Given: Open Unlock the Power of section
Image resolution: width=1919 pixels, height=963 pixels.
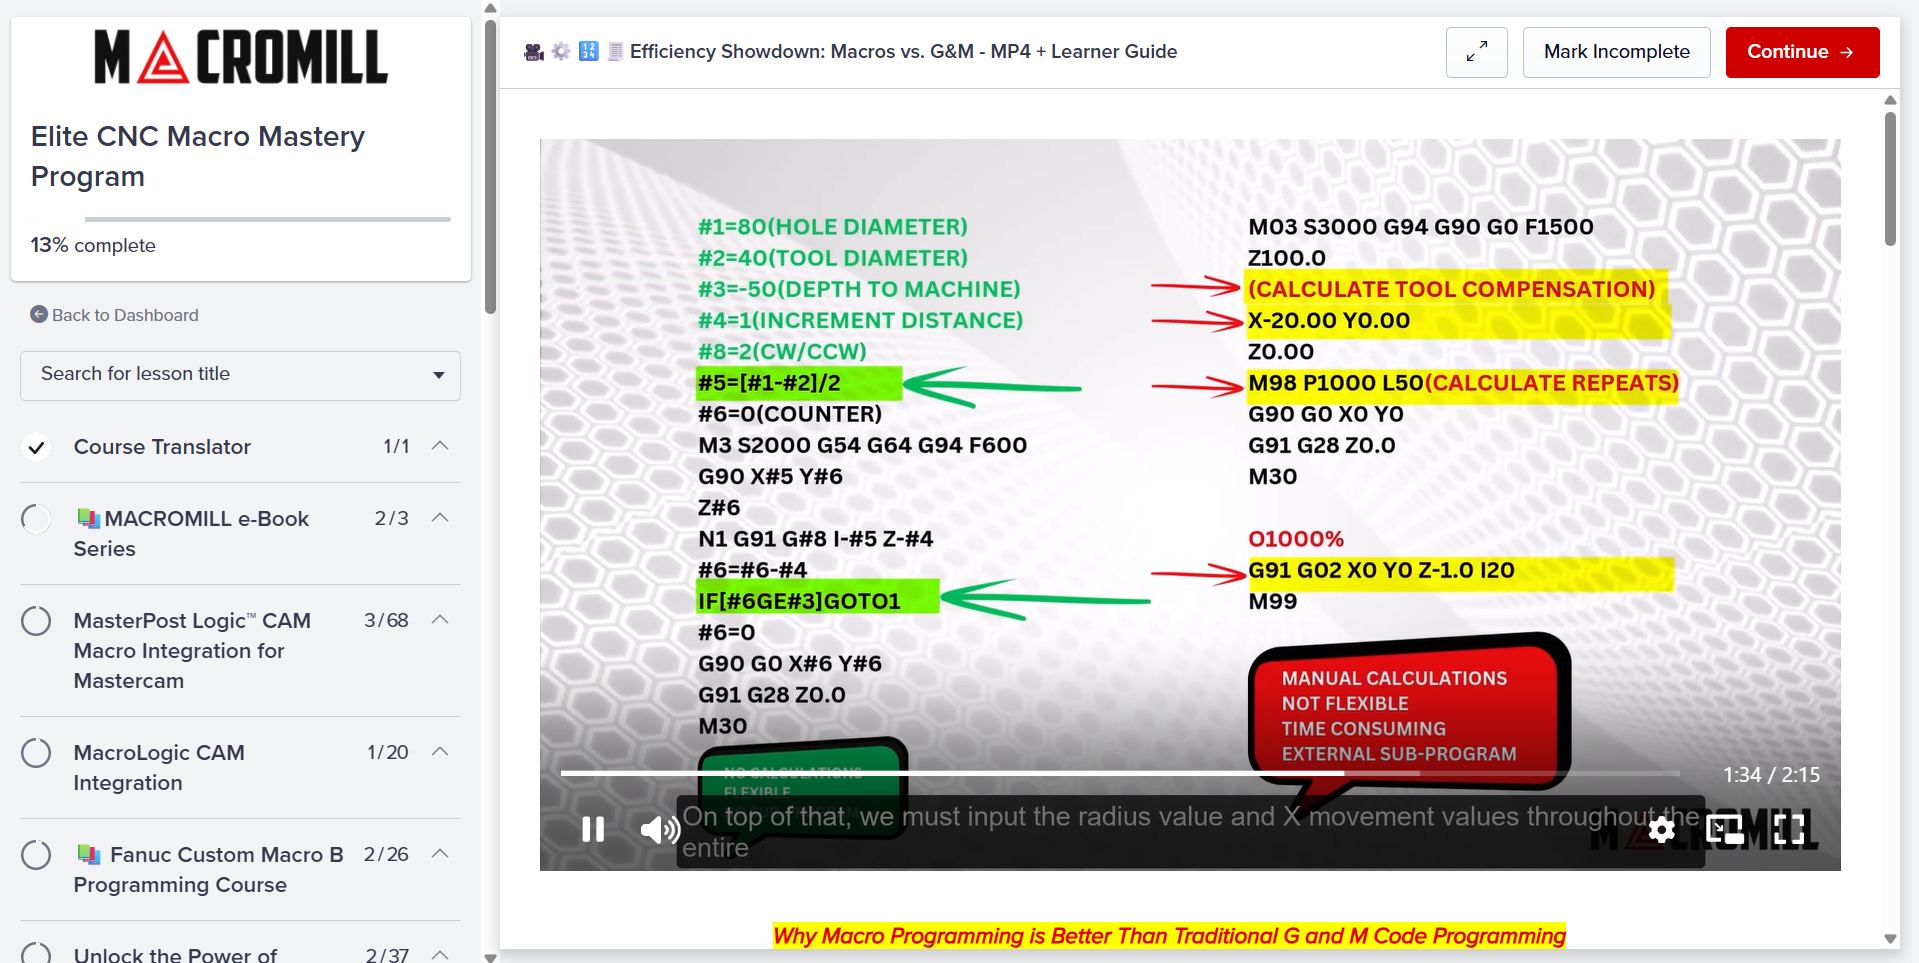Looking at the screenshot, I should point(175,955).
